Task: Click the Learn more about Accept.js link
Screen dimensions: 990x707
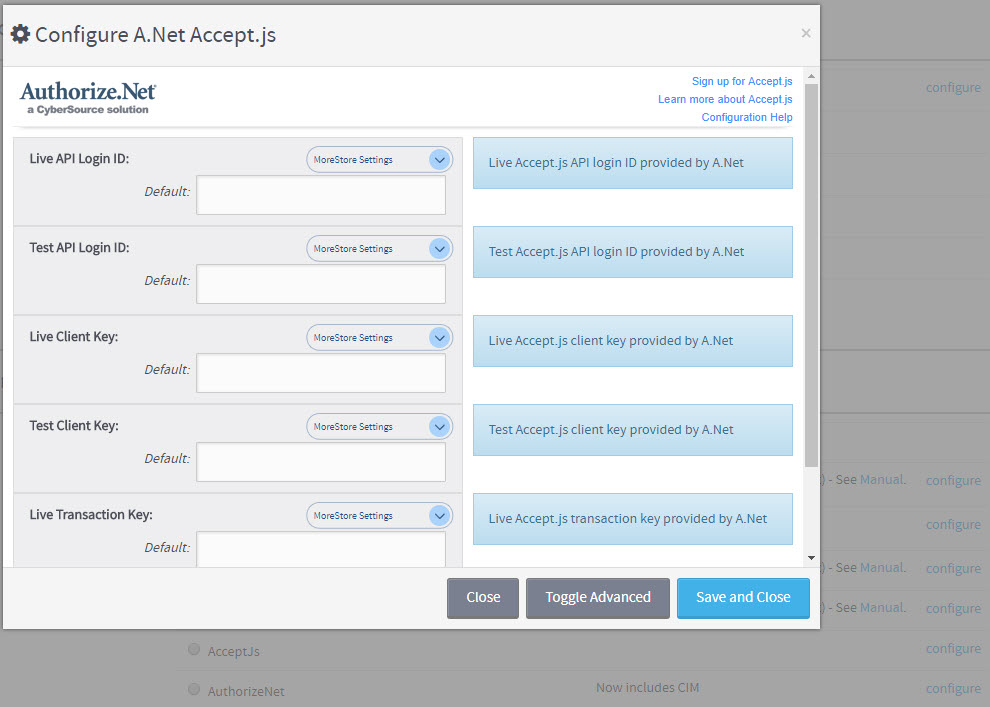Action: point(725,99)
